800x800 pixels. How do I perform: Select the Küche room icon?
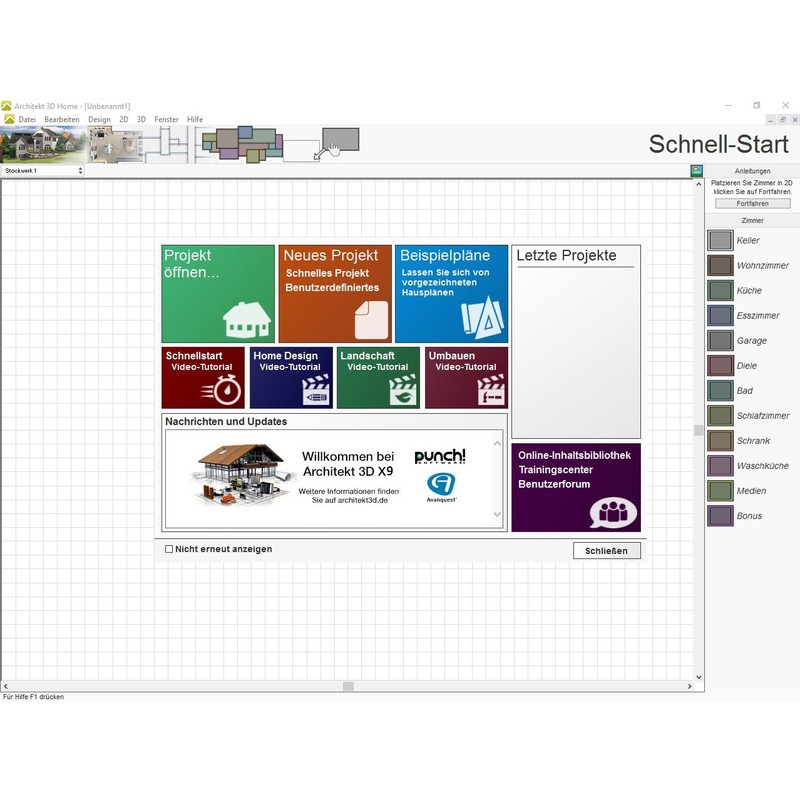(720, 291)
